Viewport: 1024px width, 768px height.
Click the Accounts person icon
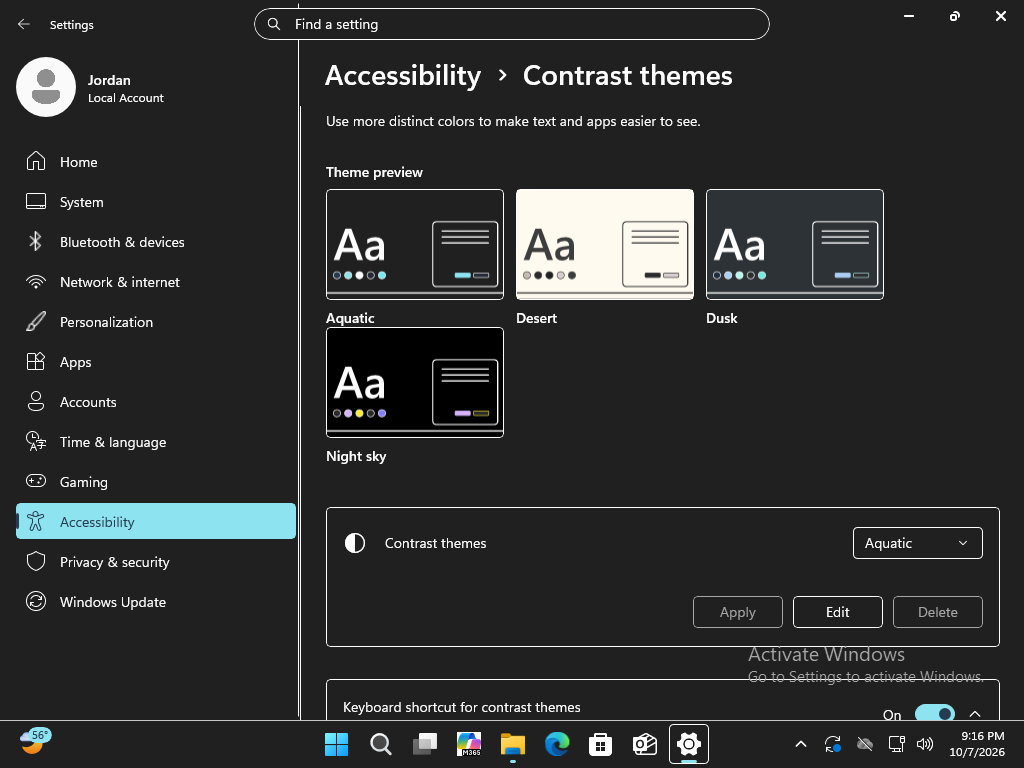click(x=36, y=402)
